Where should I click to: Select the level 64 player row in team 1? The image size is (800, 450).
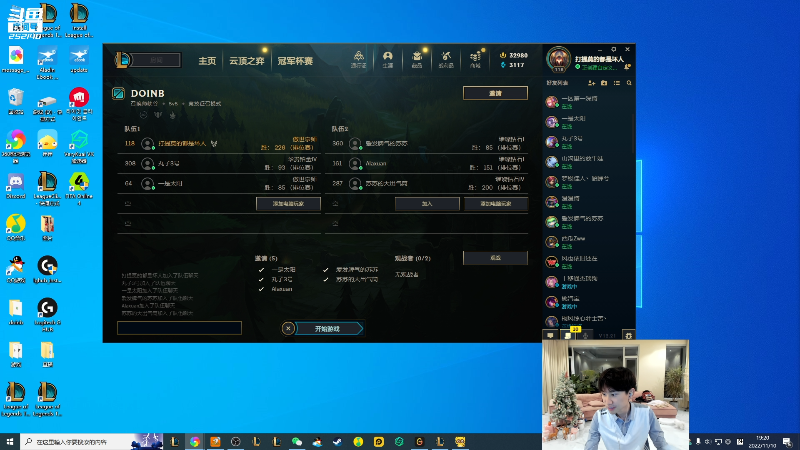tap(219, 183)
